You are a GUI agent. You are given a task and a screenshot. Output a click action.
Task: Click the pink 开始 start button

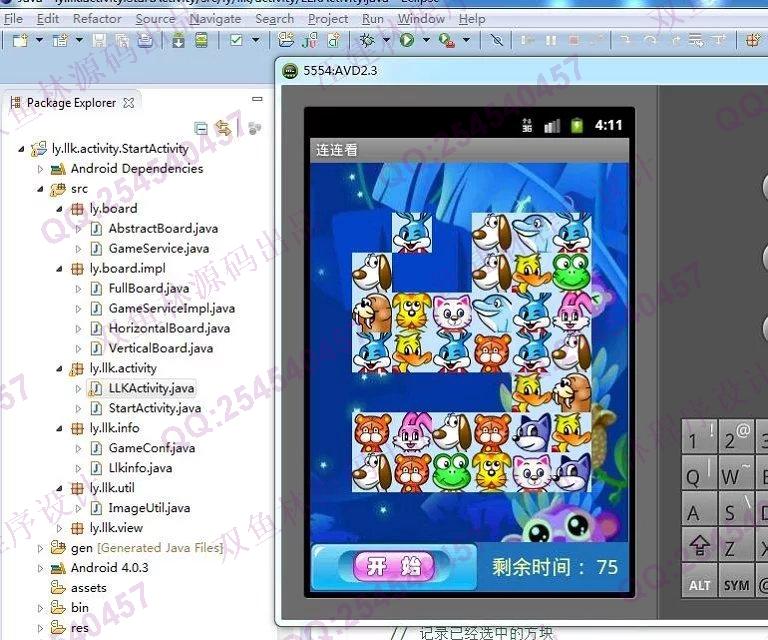click(393, 567)
